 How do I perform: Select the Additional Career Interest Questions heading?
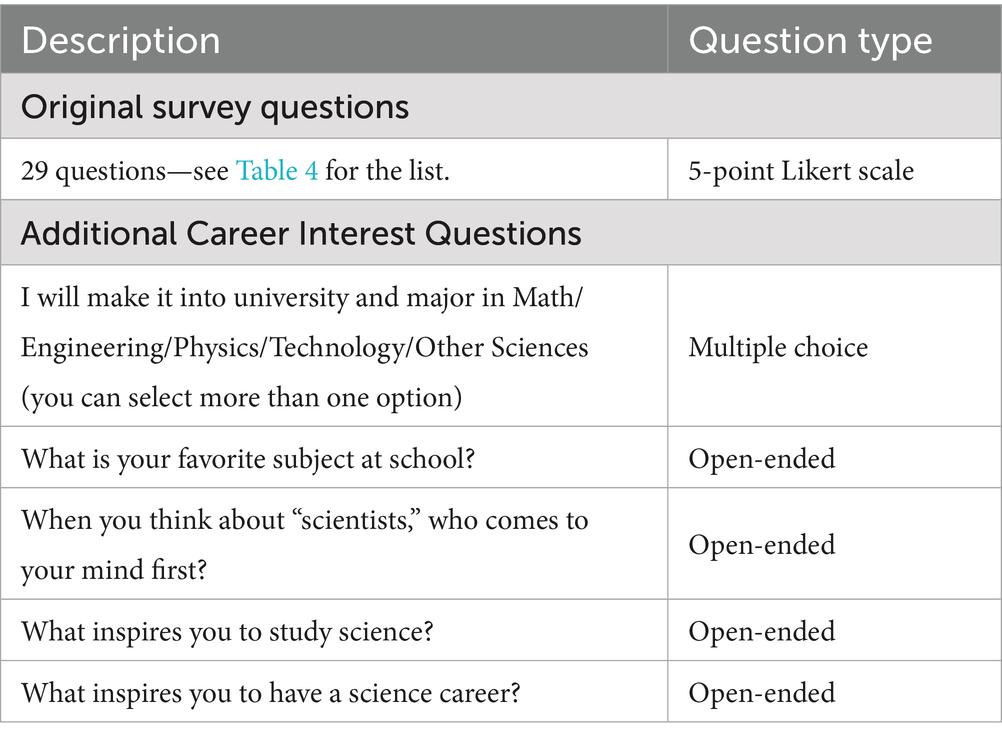[x=300, y=233]
